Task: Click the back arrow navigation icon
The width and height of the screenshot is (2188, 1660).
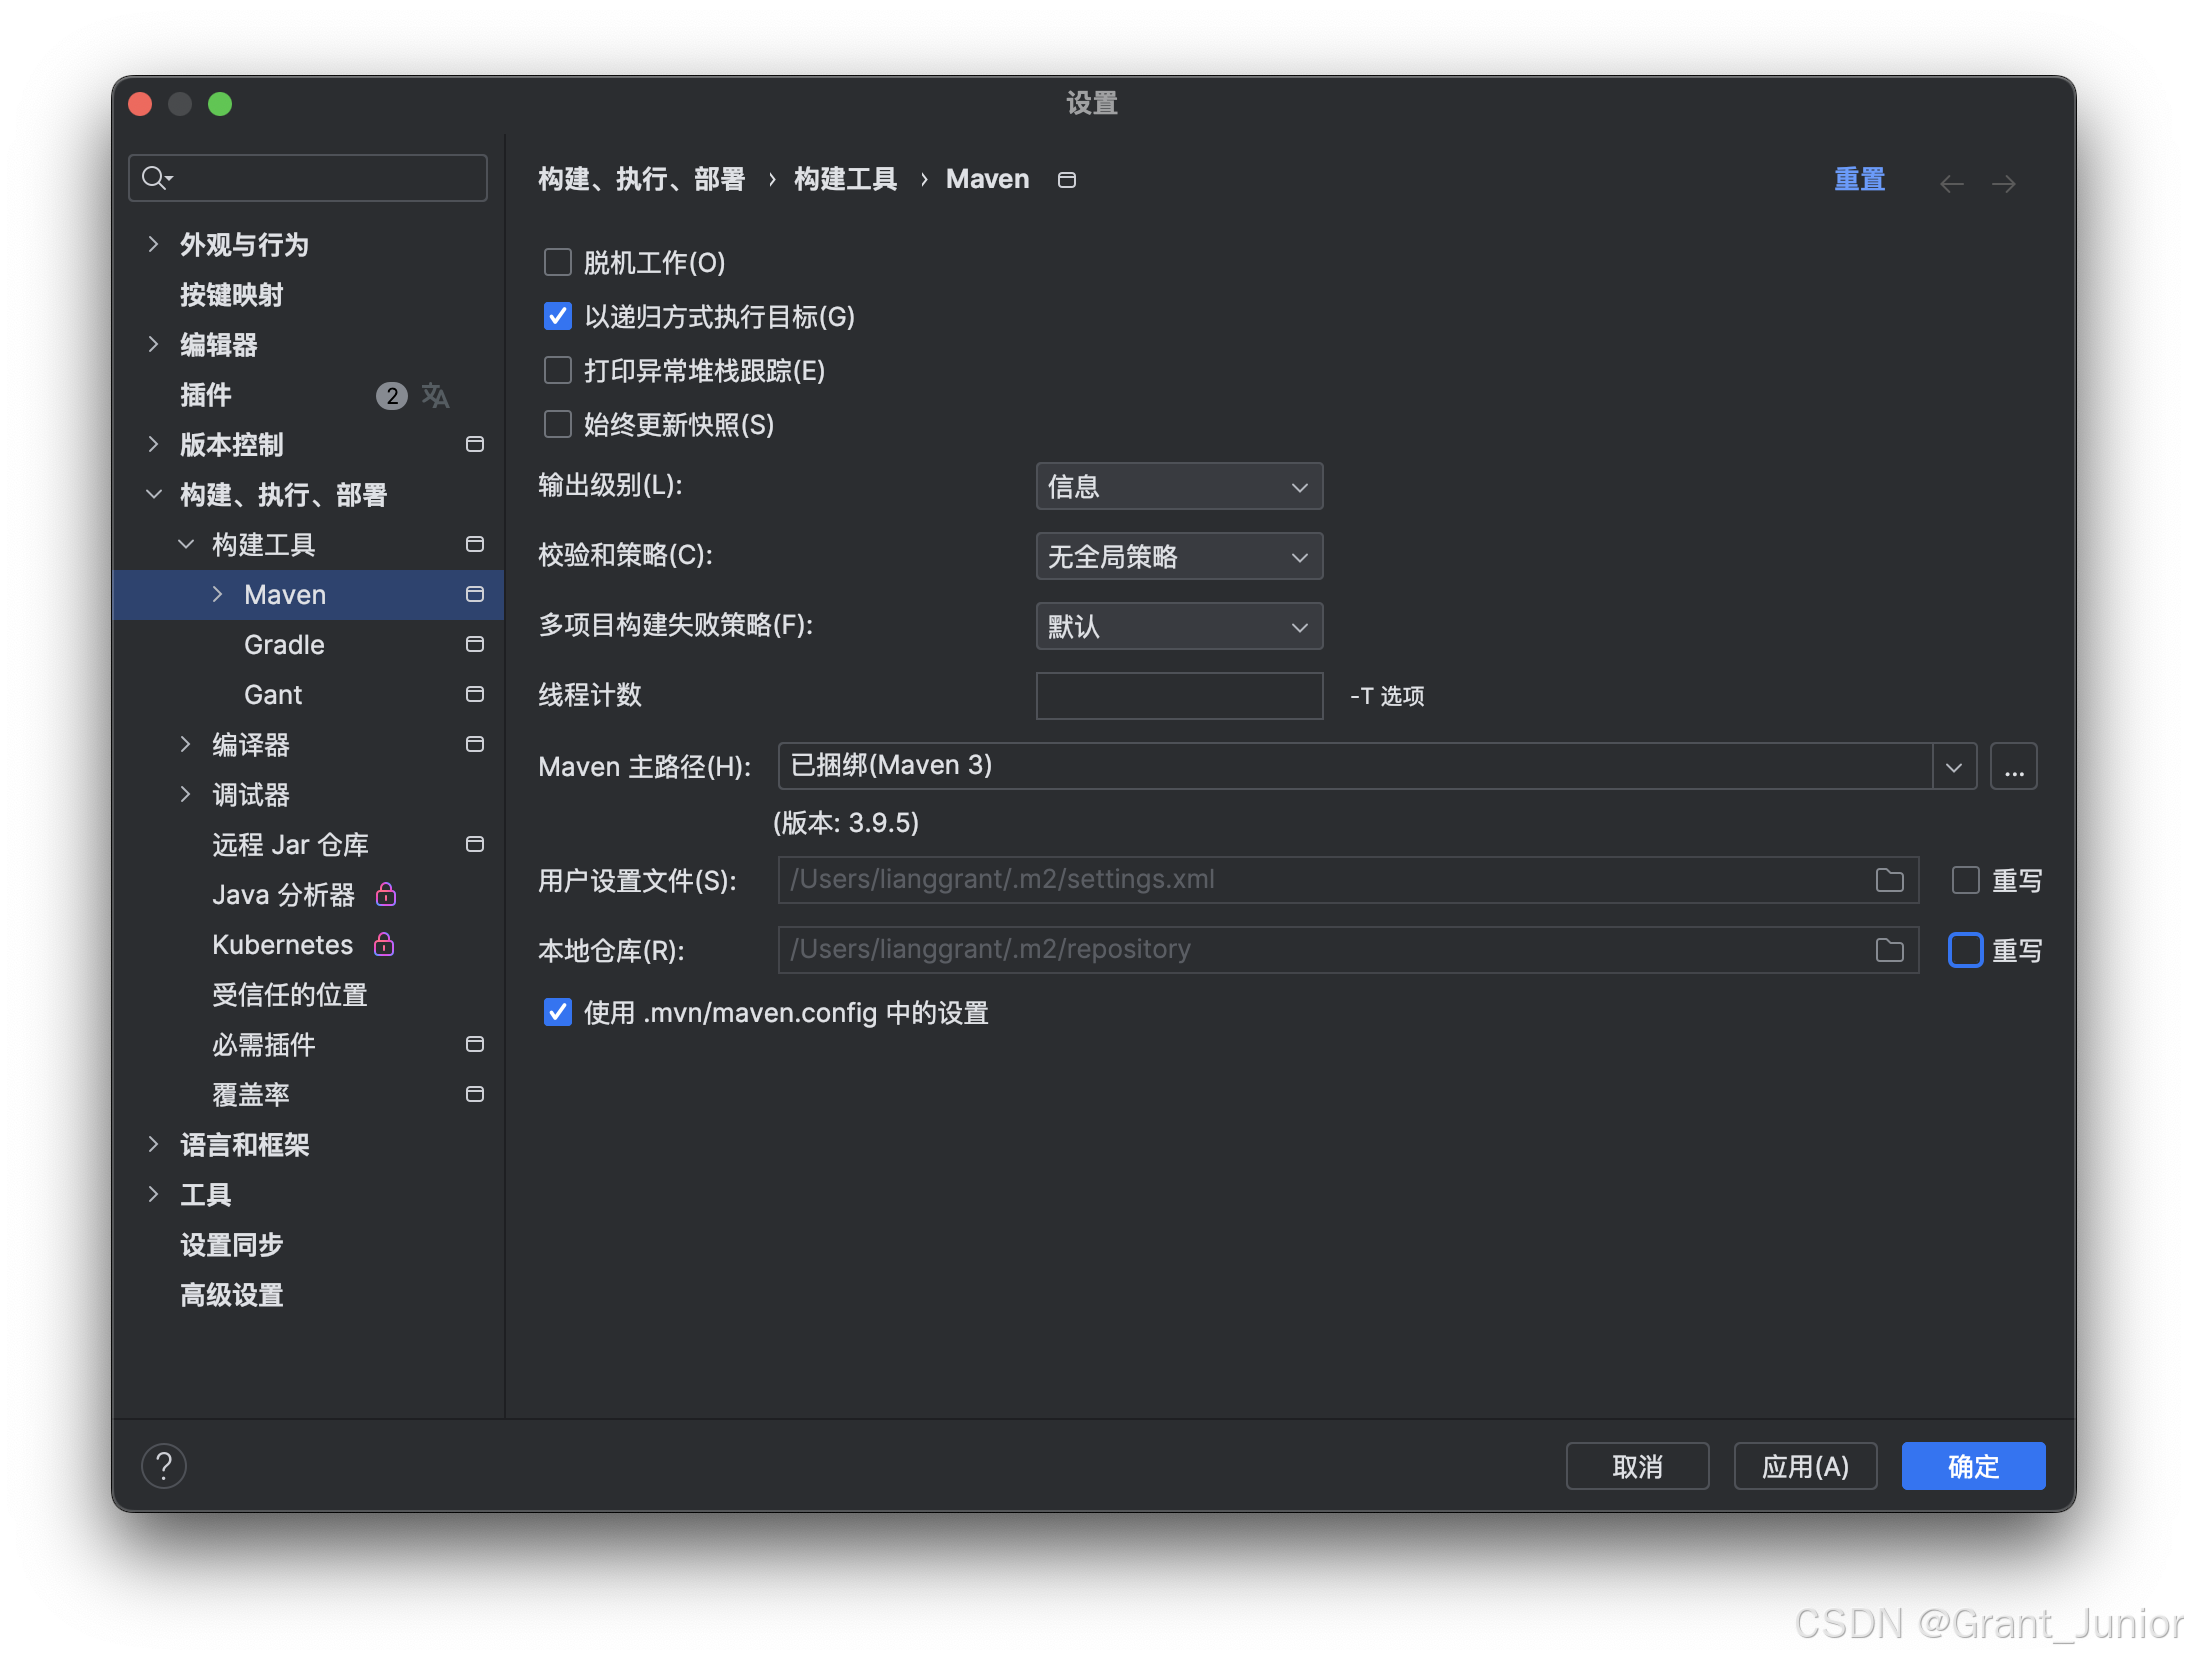Action: tap(1951, 183)
